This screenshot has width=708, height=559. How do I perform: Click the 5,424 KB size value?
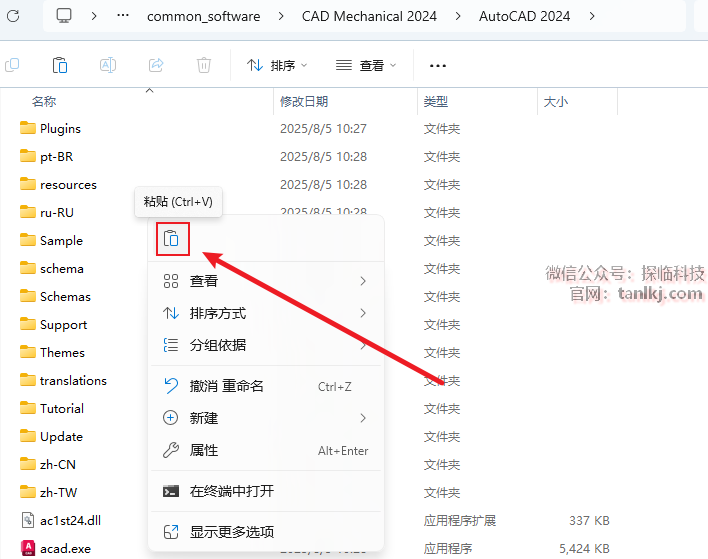coord(584,549)
